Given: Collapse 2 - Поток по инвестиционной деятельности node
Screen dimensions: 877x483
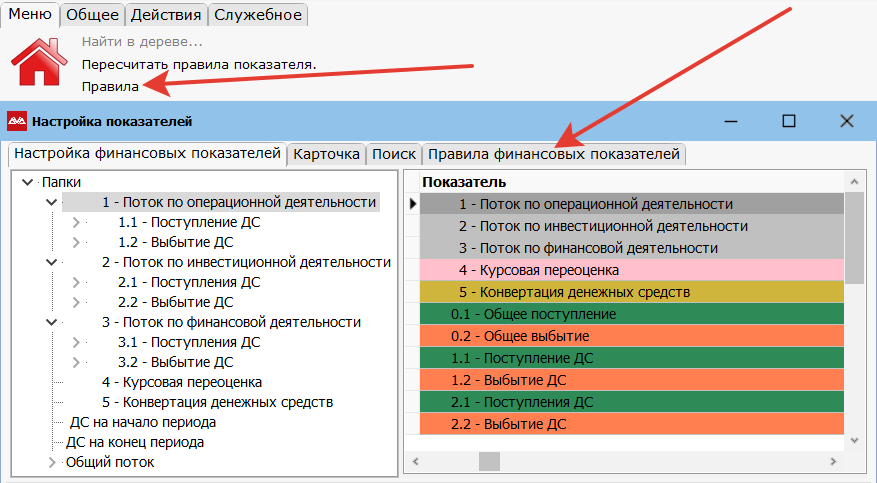Looking at the screenshot, I should (x=51, y=262).
